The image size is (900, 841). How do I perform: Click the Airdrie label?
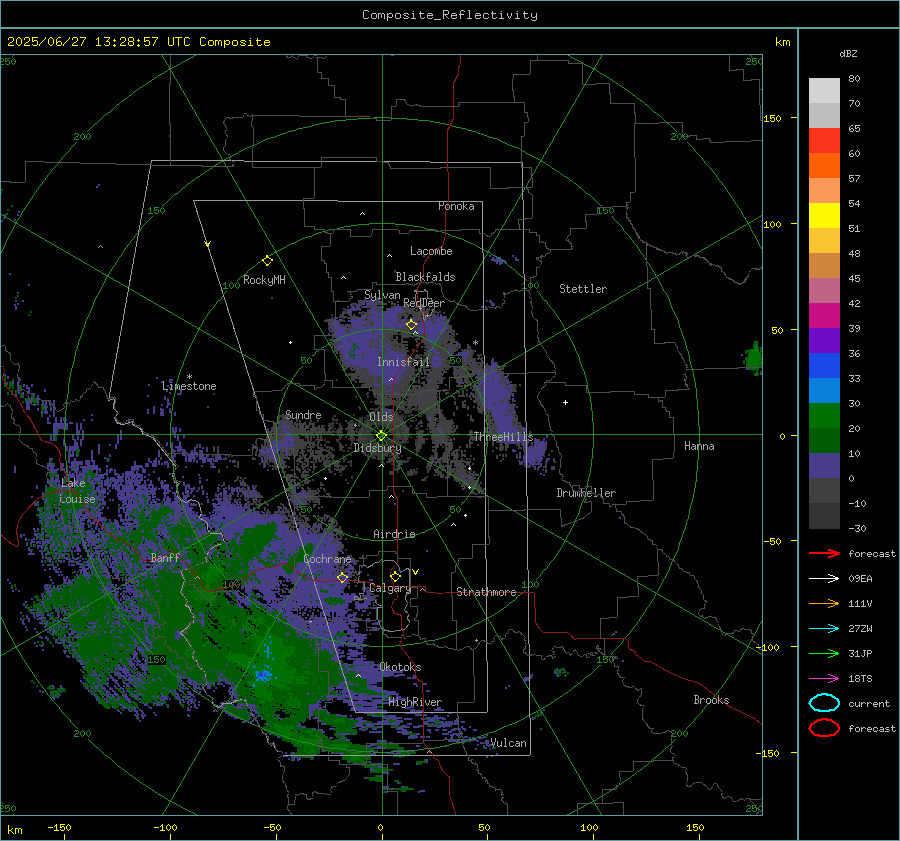tap(394, 534)
